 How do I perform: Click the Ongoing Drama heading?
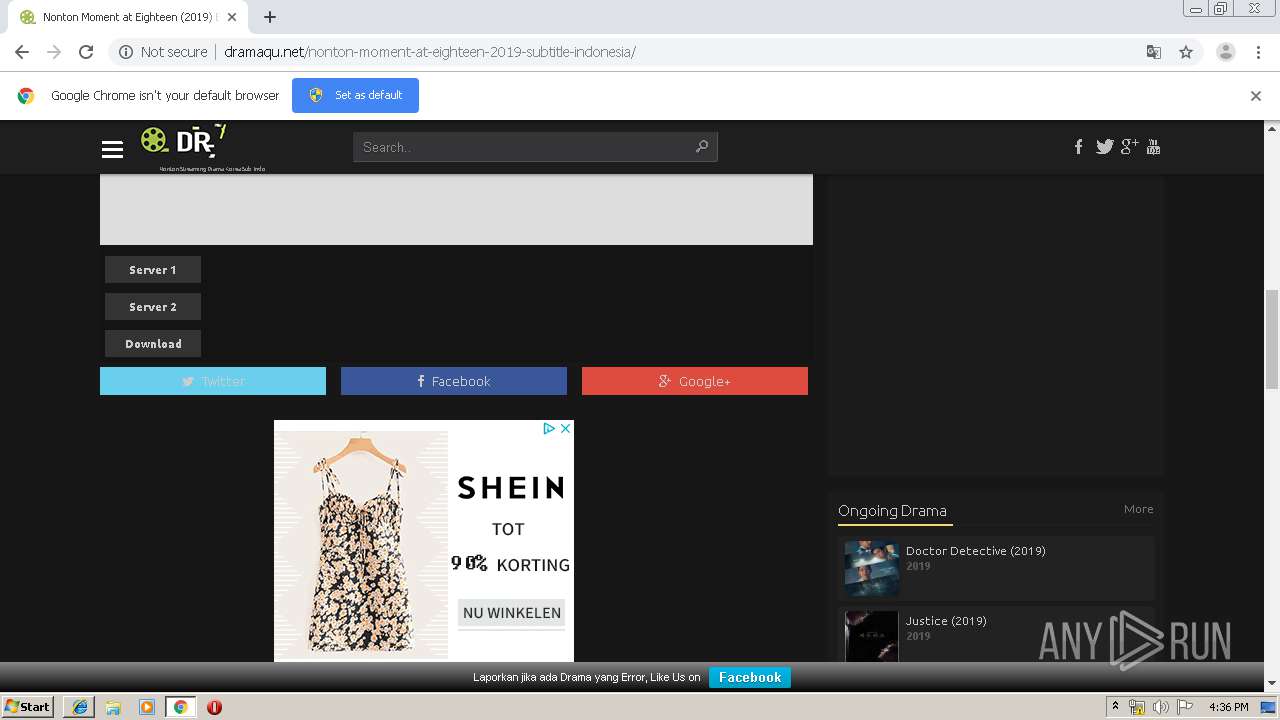(892, 511)
